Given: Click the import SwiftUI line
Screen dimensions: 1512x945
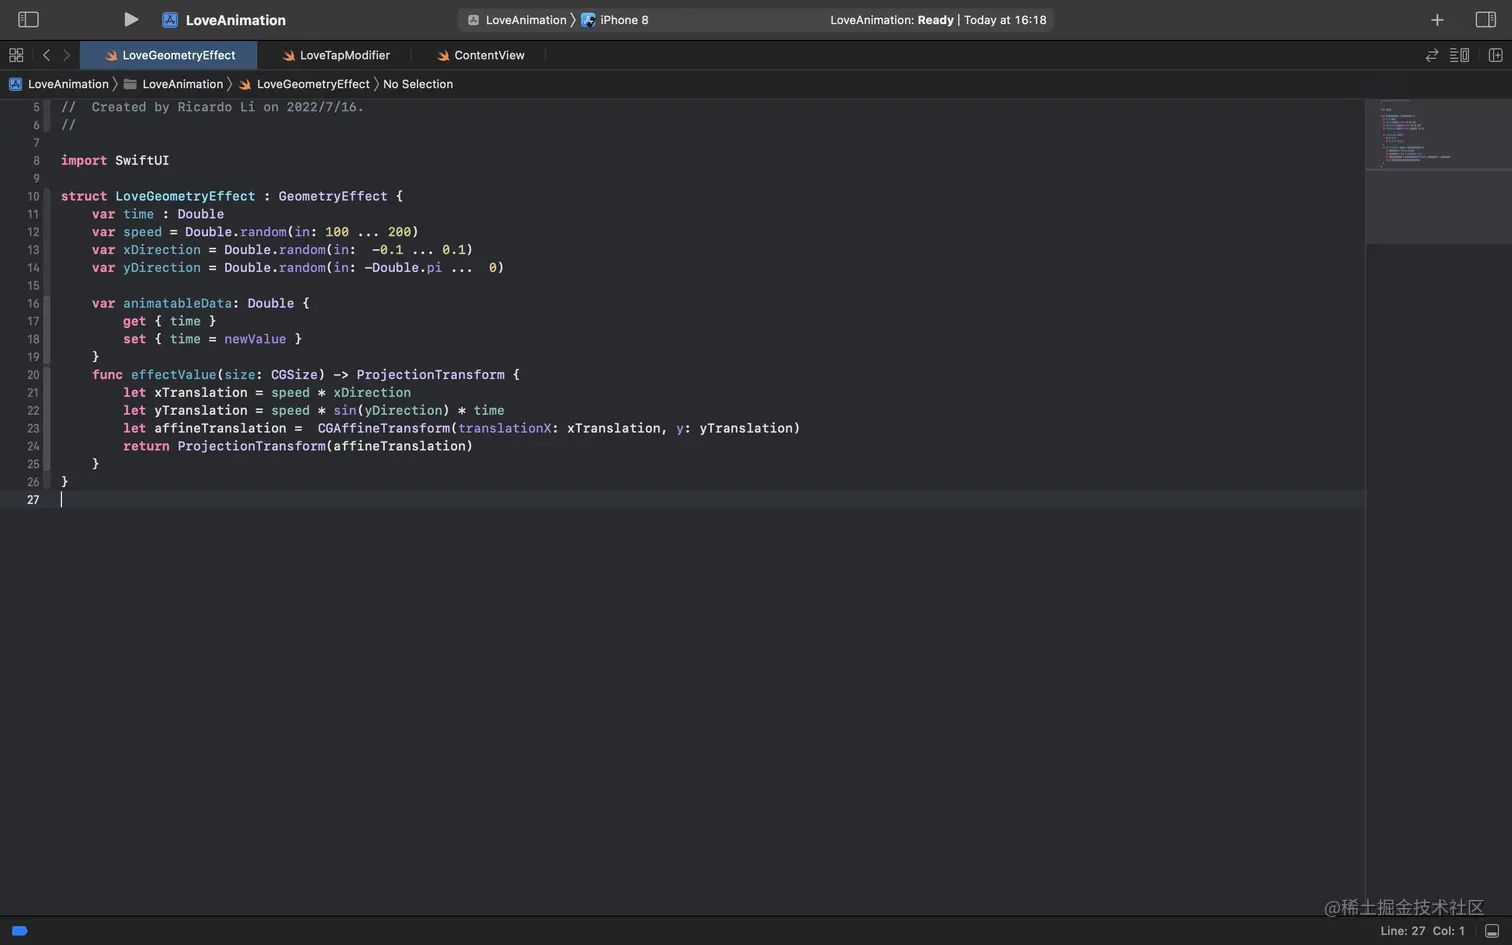Looking at the screenshot, I should [115, 160].
